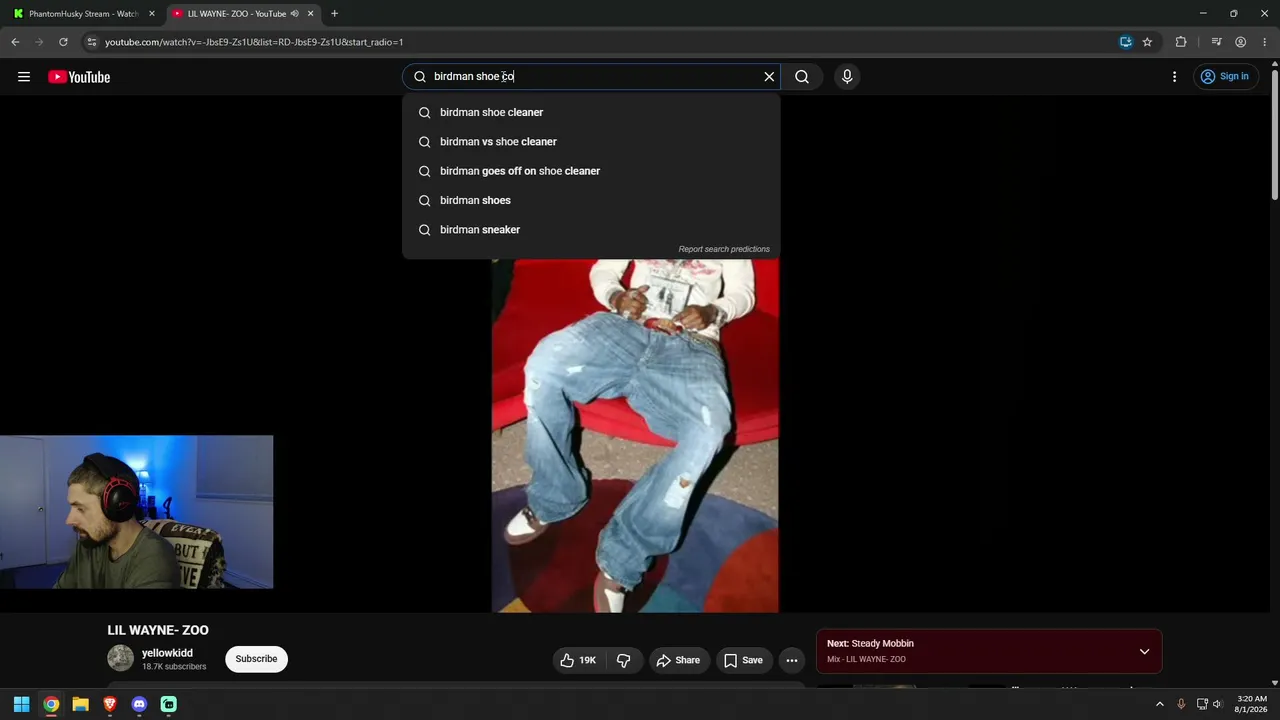Screen dimensions: 1280x720
Task: Click the address bar URL
Action: (254, 42)
